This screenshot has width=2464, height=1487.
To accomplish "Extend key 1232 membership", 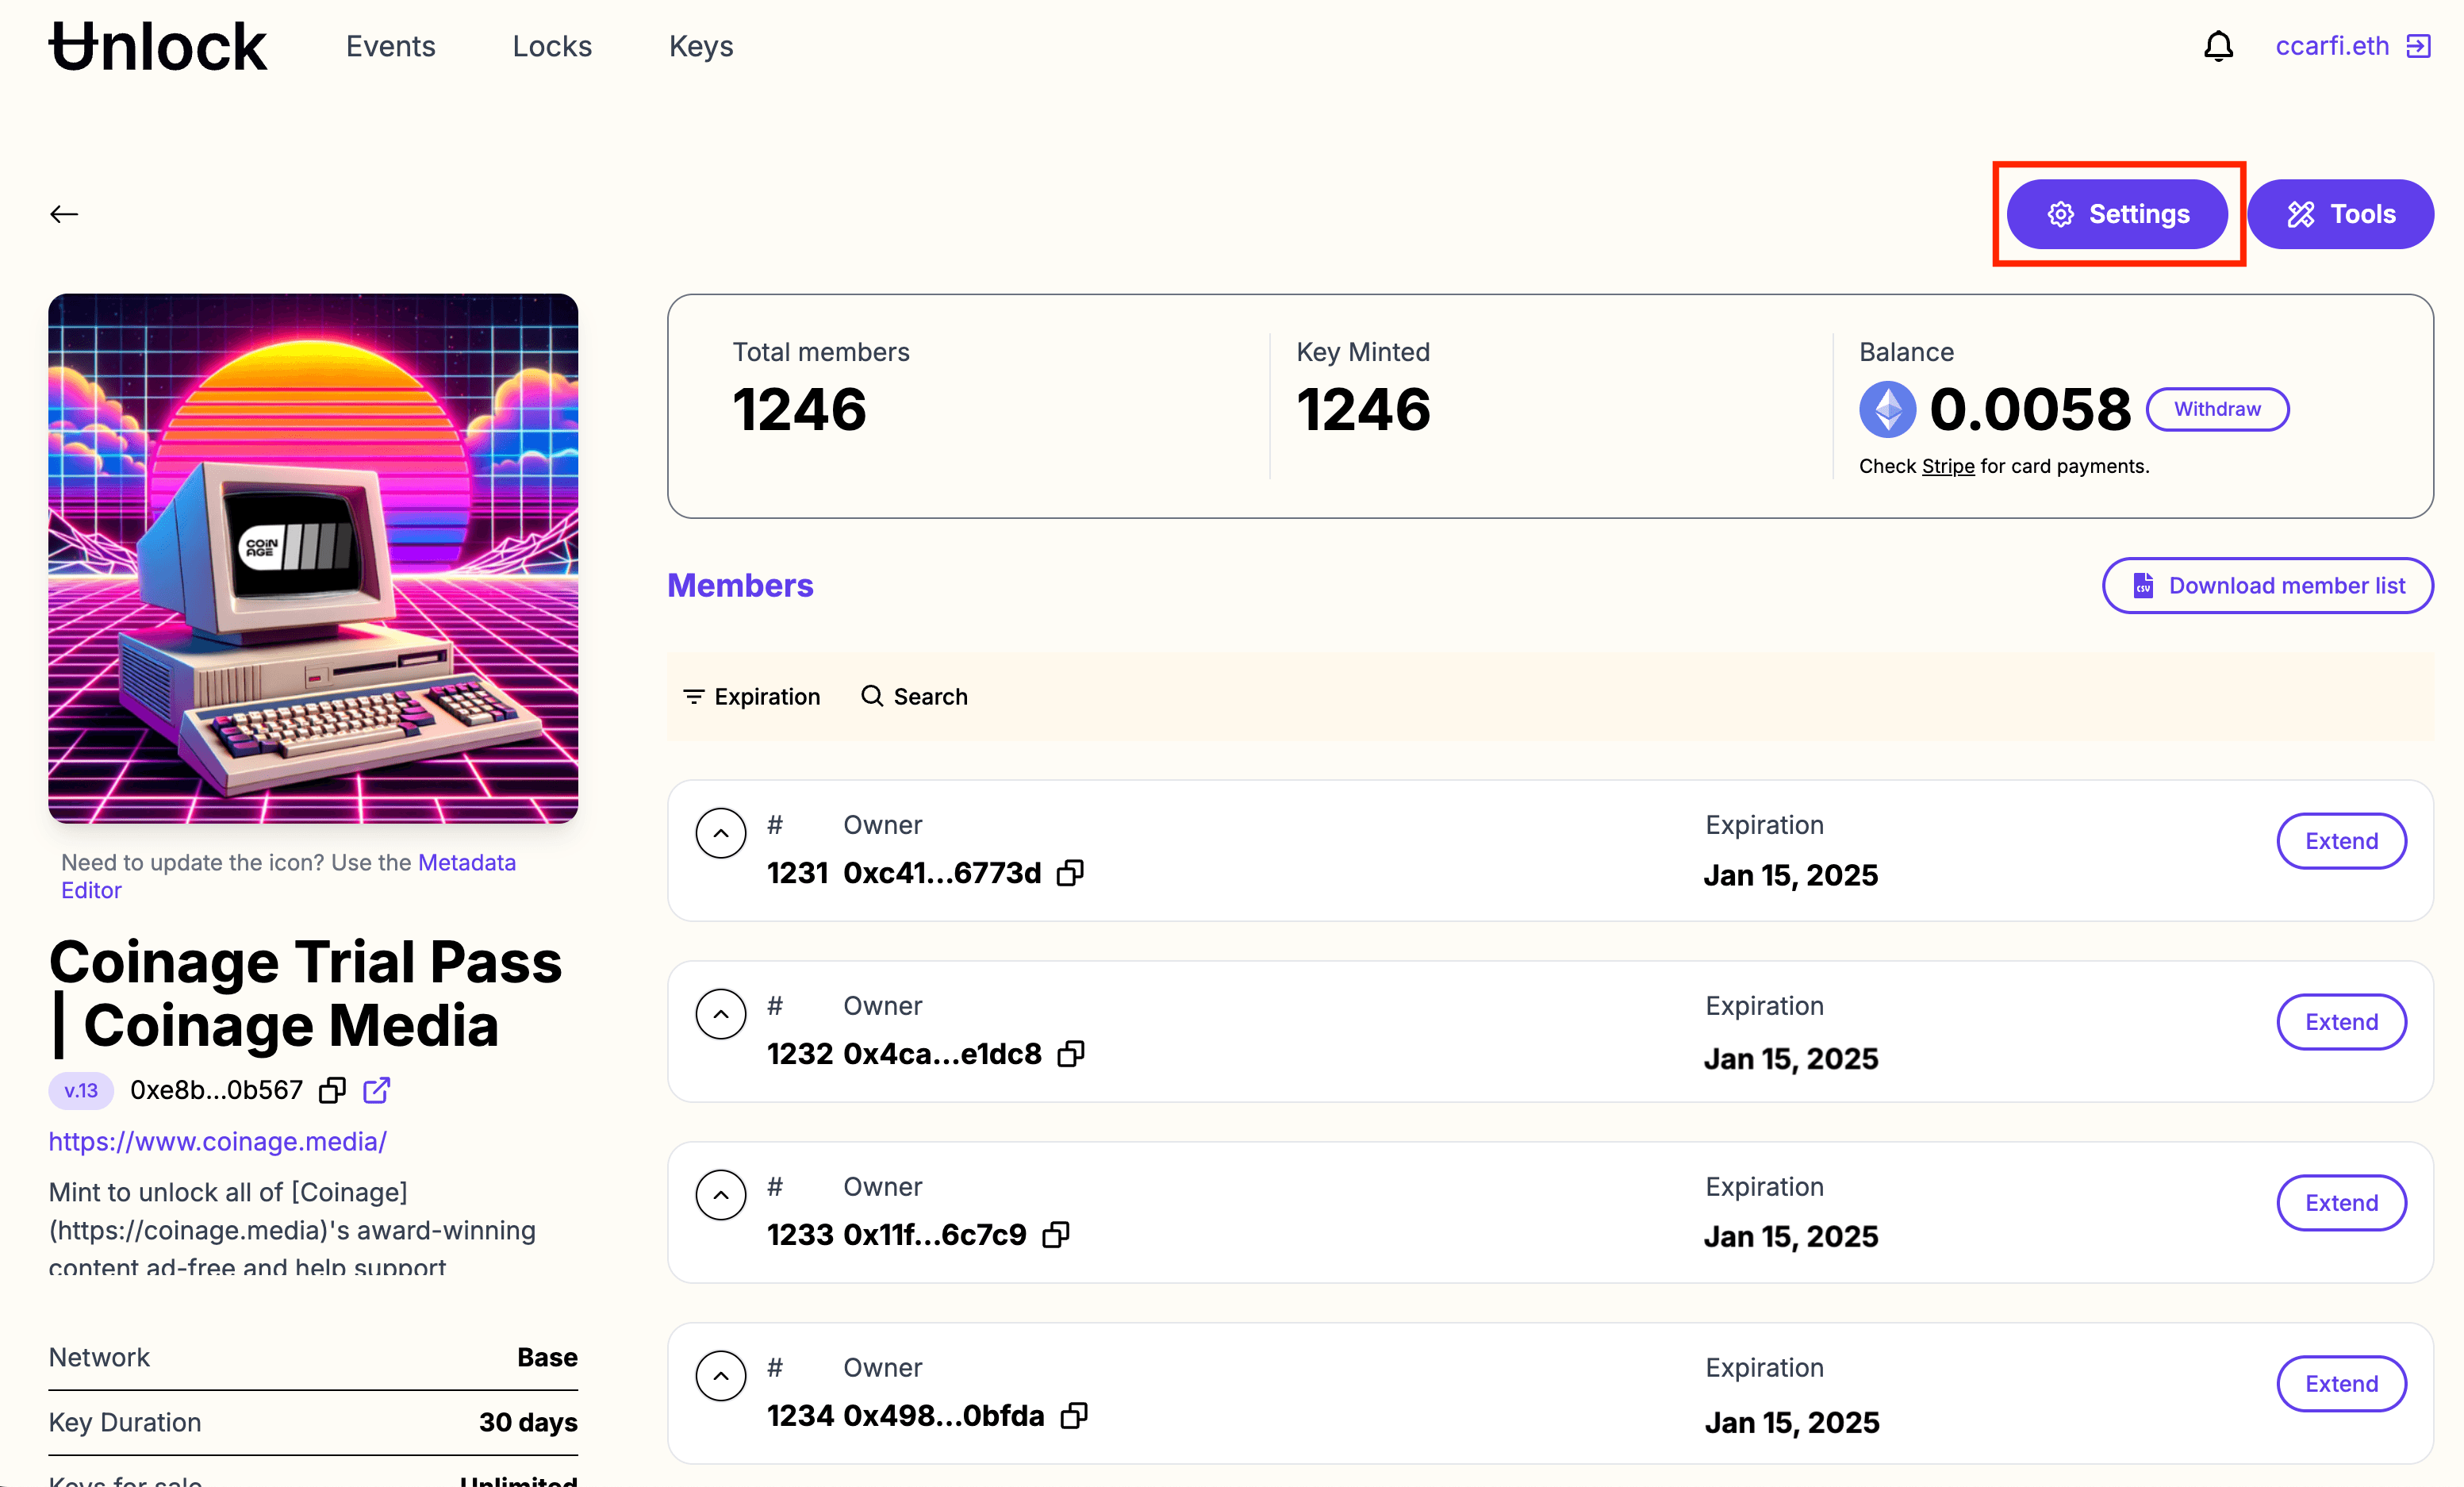I will coord(2341,1022).
